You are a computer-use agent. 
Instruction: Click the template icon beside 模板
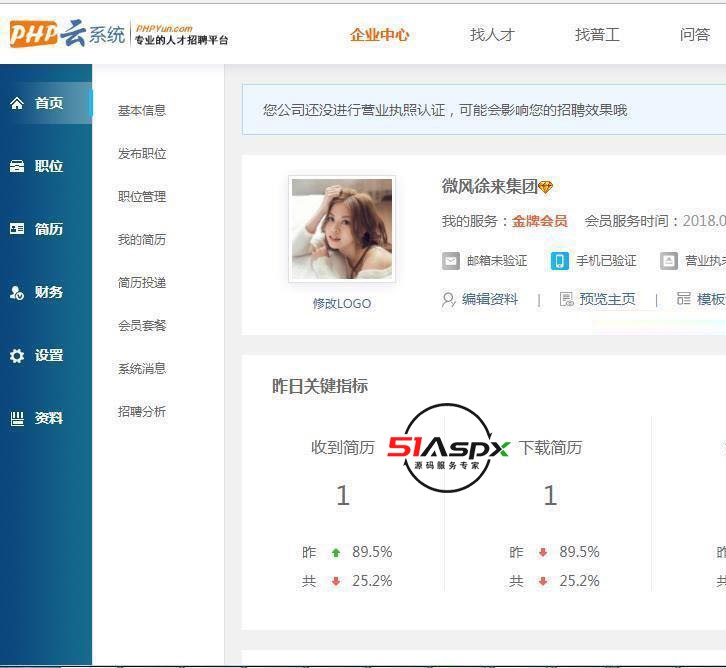(683, 299)
